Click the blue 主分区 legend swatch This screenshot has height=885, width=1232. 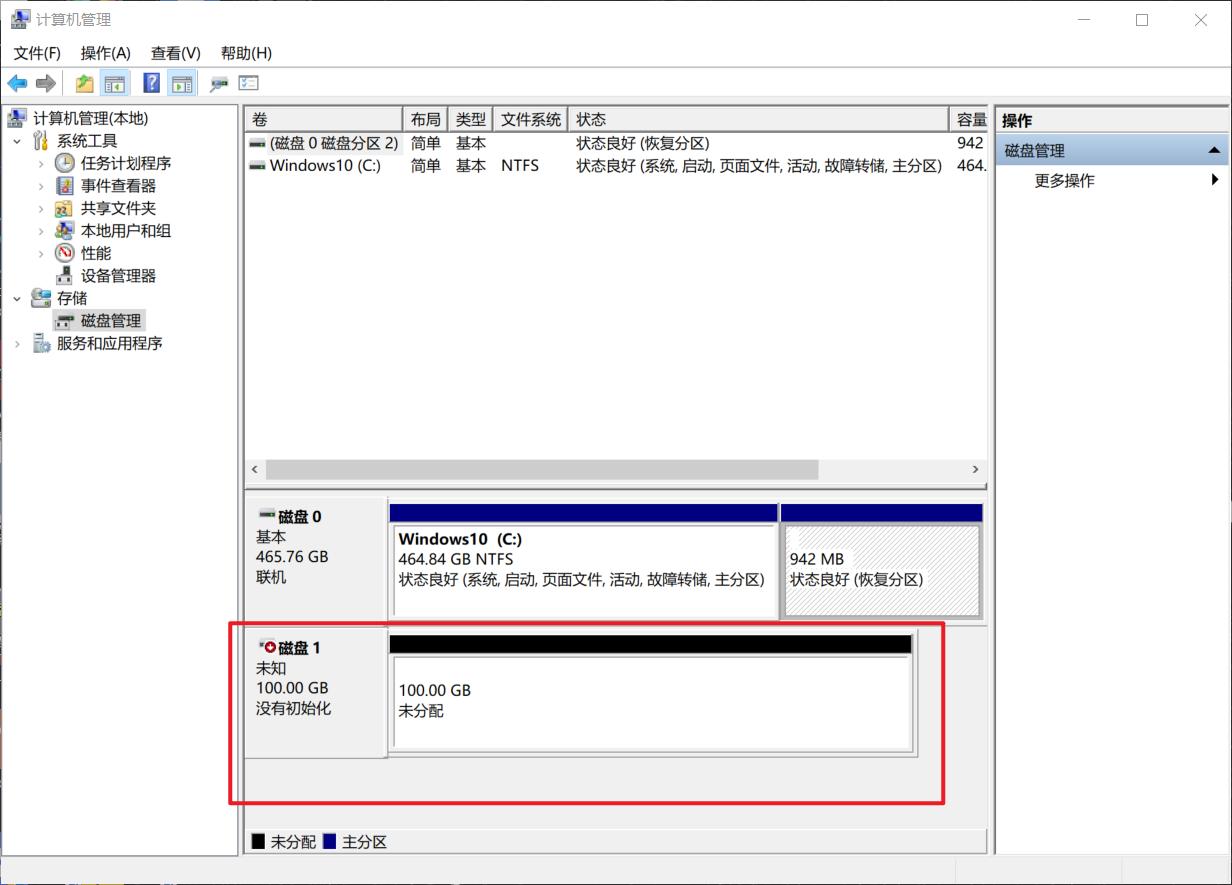pos(330,842)
